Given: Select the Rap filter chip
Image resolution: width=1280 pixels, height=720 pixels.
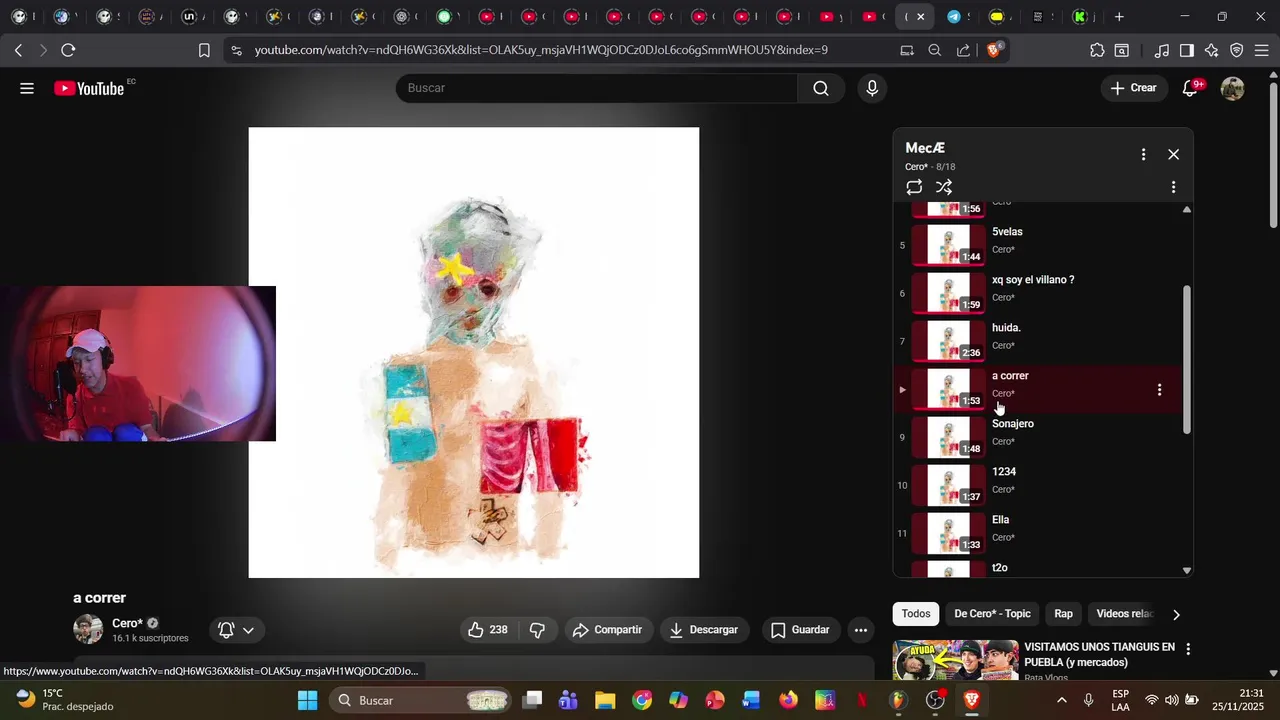Looking at the screenshot, I should 1063,614.
